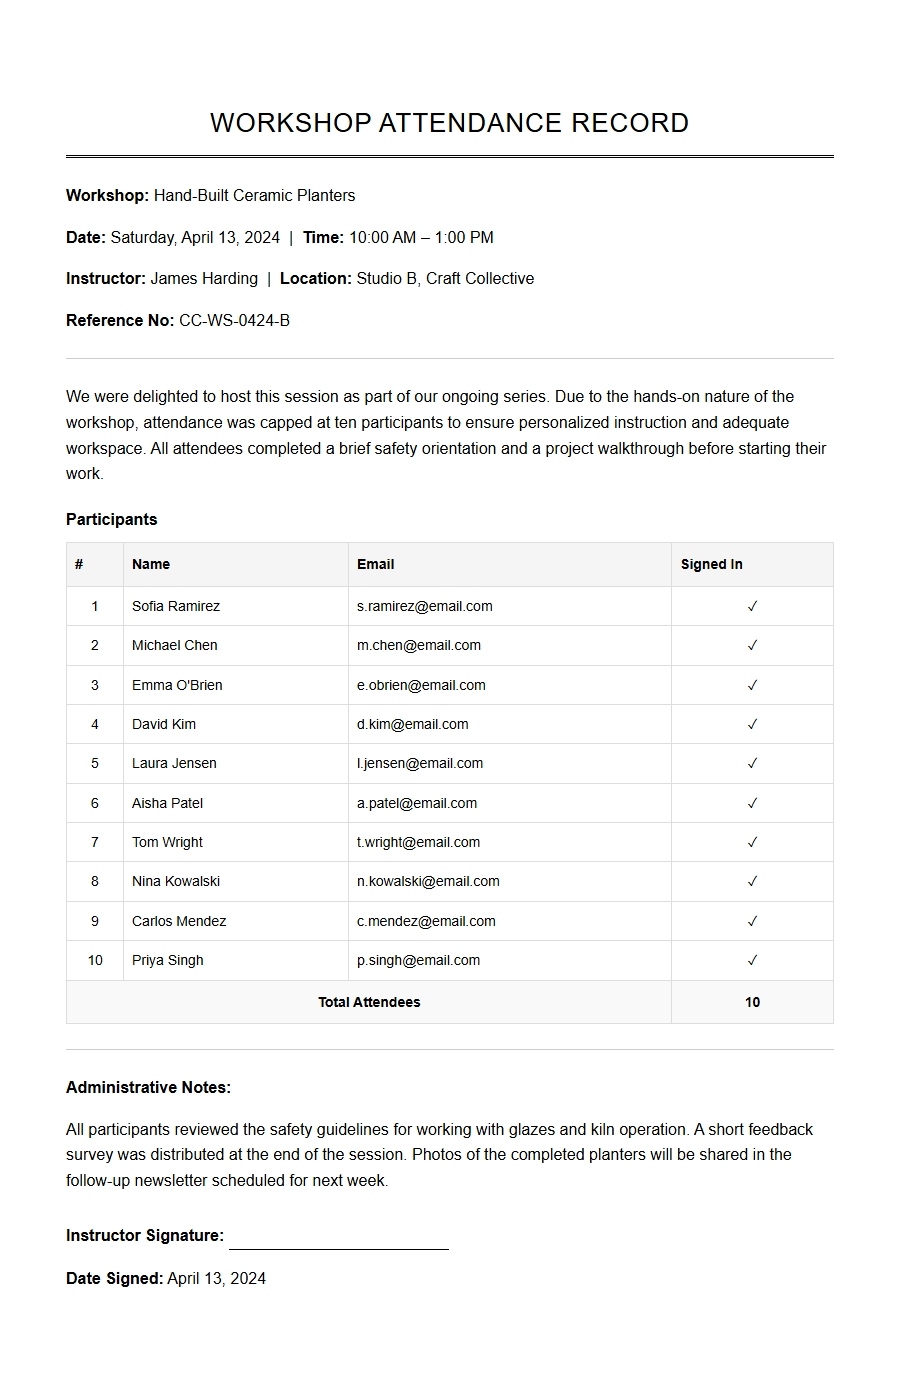Viewport: 900px width, 1394px height.
Task: Select email e.obrien@email.com
Action: [x=421, y=685]
